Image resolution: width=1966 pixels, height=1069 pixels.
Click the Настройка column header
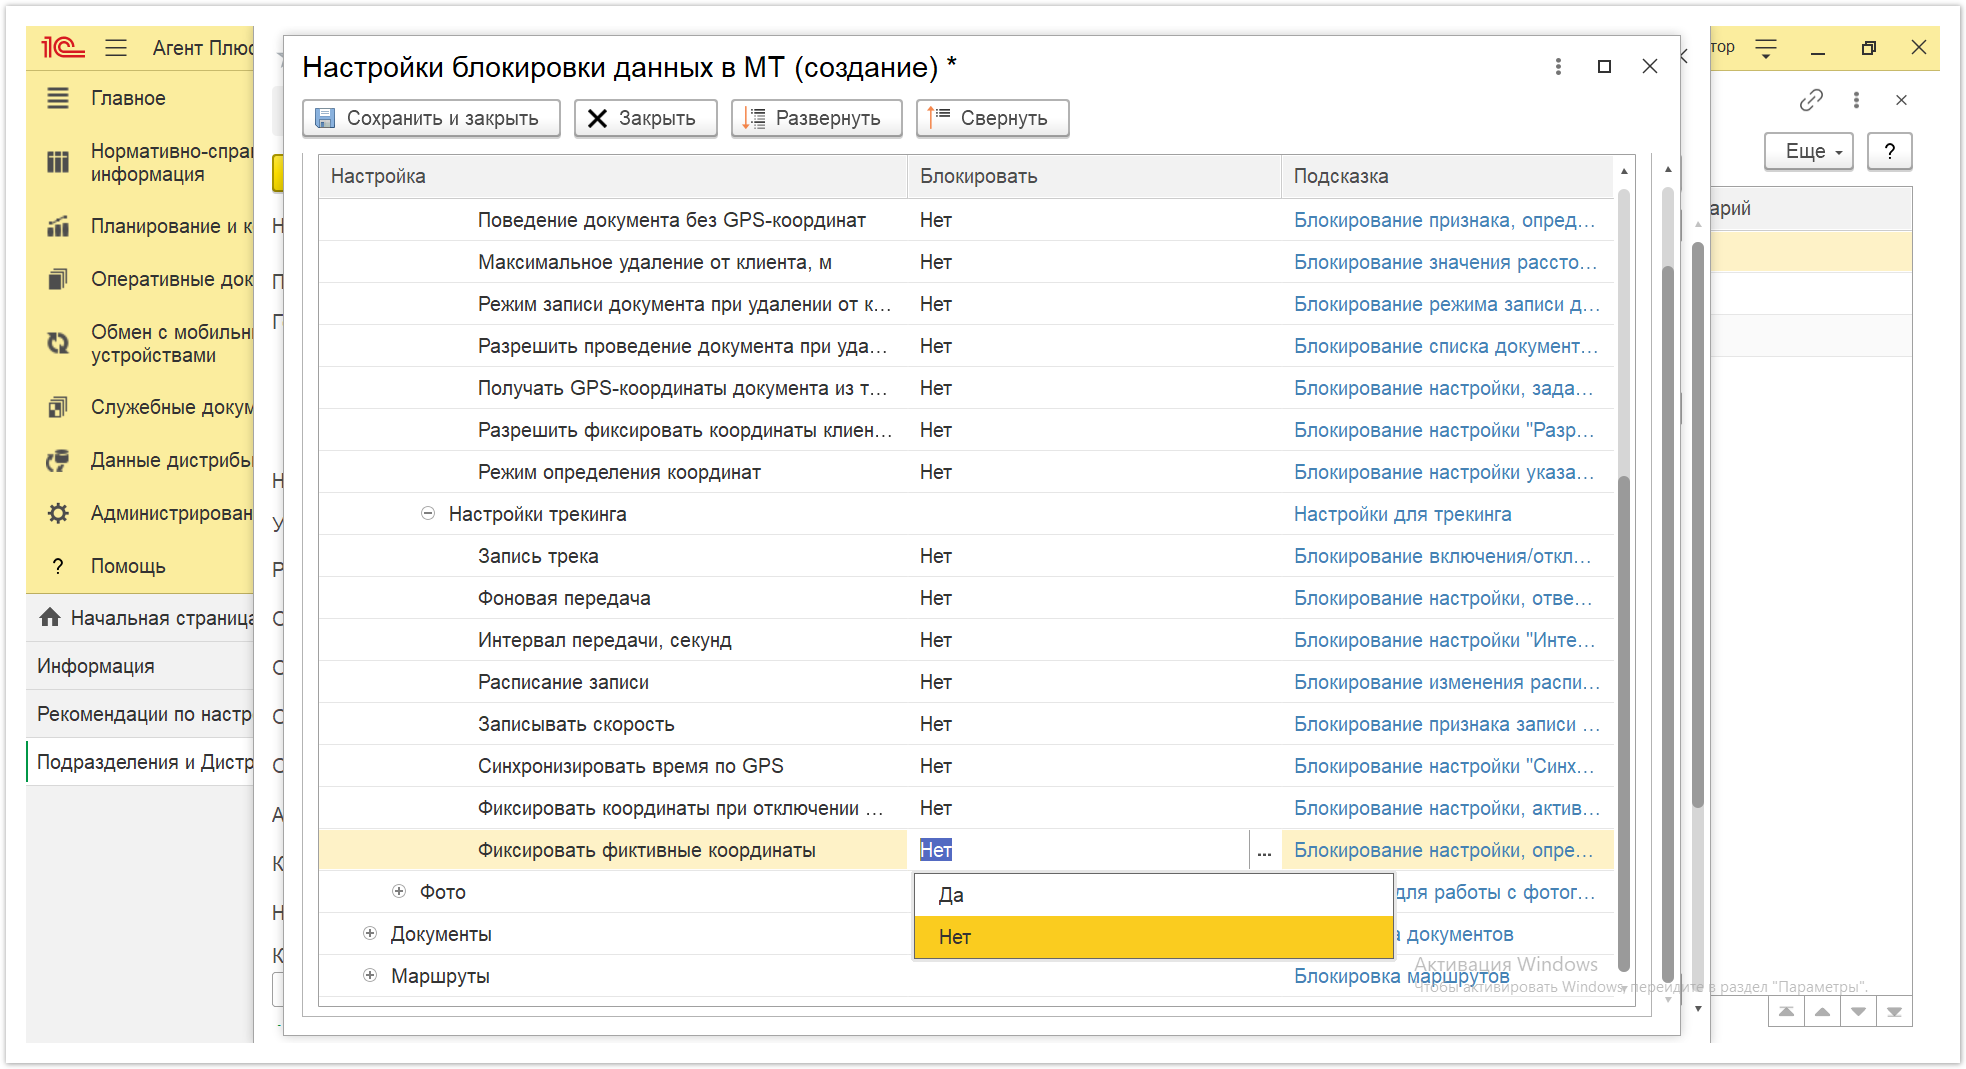[x=612, y=176]
